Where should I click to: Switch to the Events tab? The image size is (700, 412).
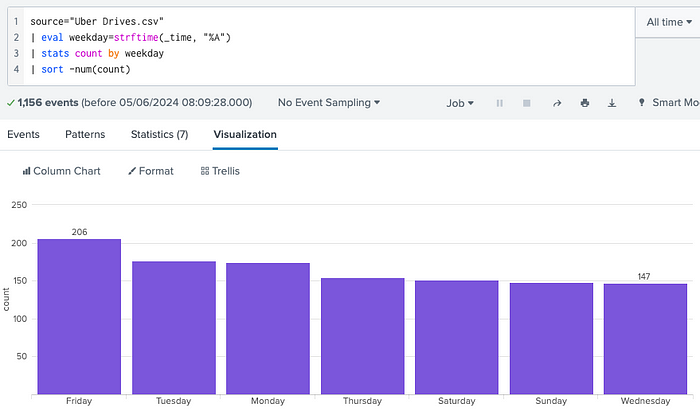click(x=23, y=134)
